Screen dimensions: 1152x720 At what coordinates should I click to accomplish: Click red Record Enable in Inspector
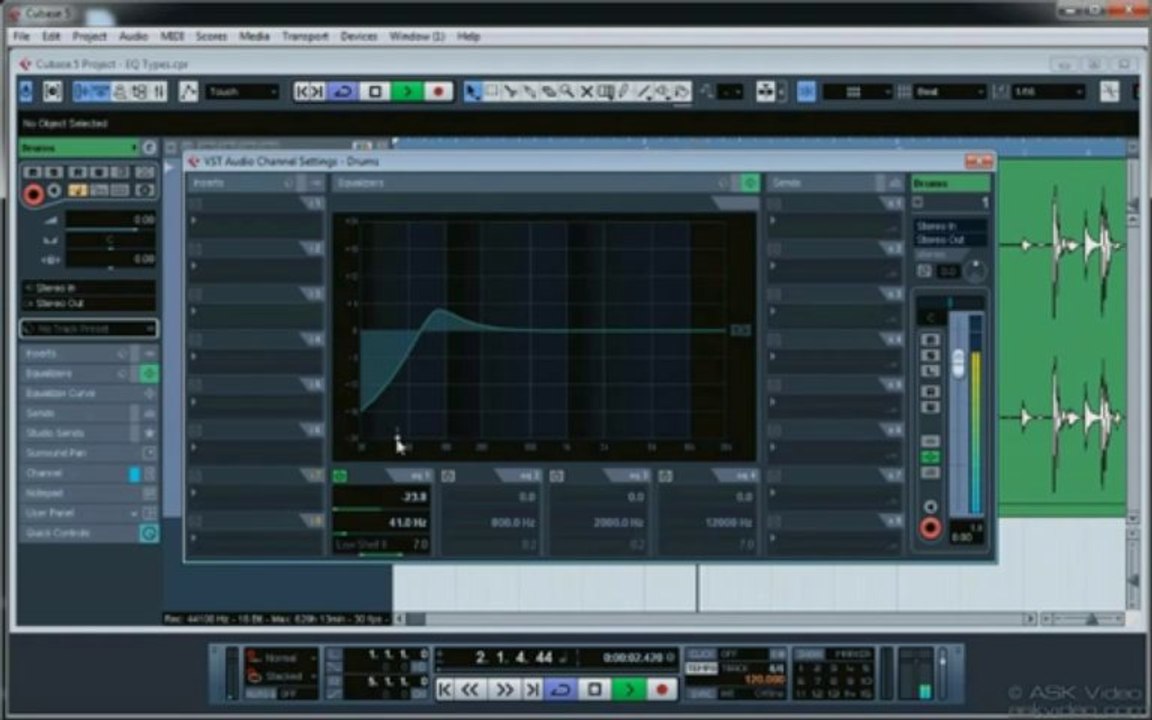[33, 194]
